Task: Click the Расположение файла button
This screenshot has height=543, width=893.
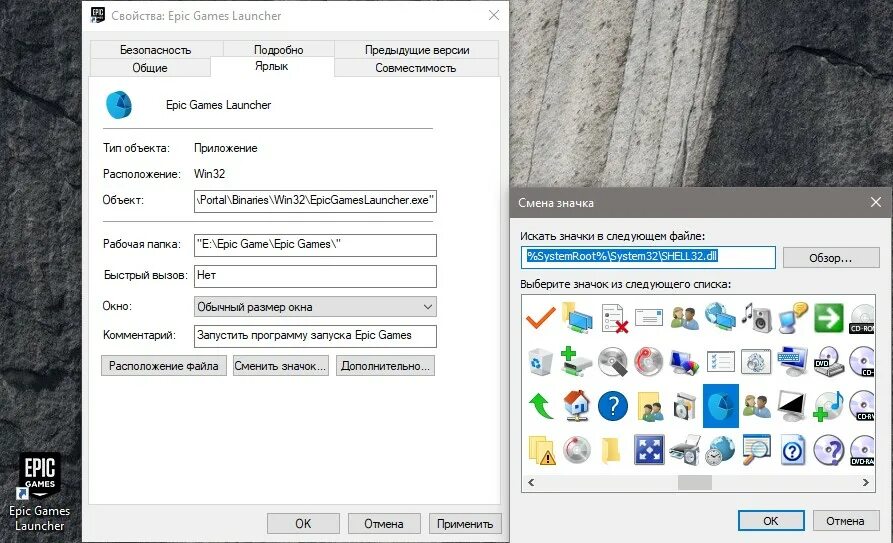Action: (163, 366)
